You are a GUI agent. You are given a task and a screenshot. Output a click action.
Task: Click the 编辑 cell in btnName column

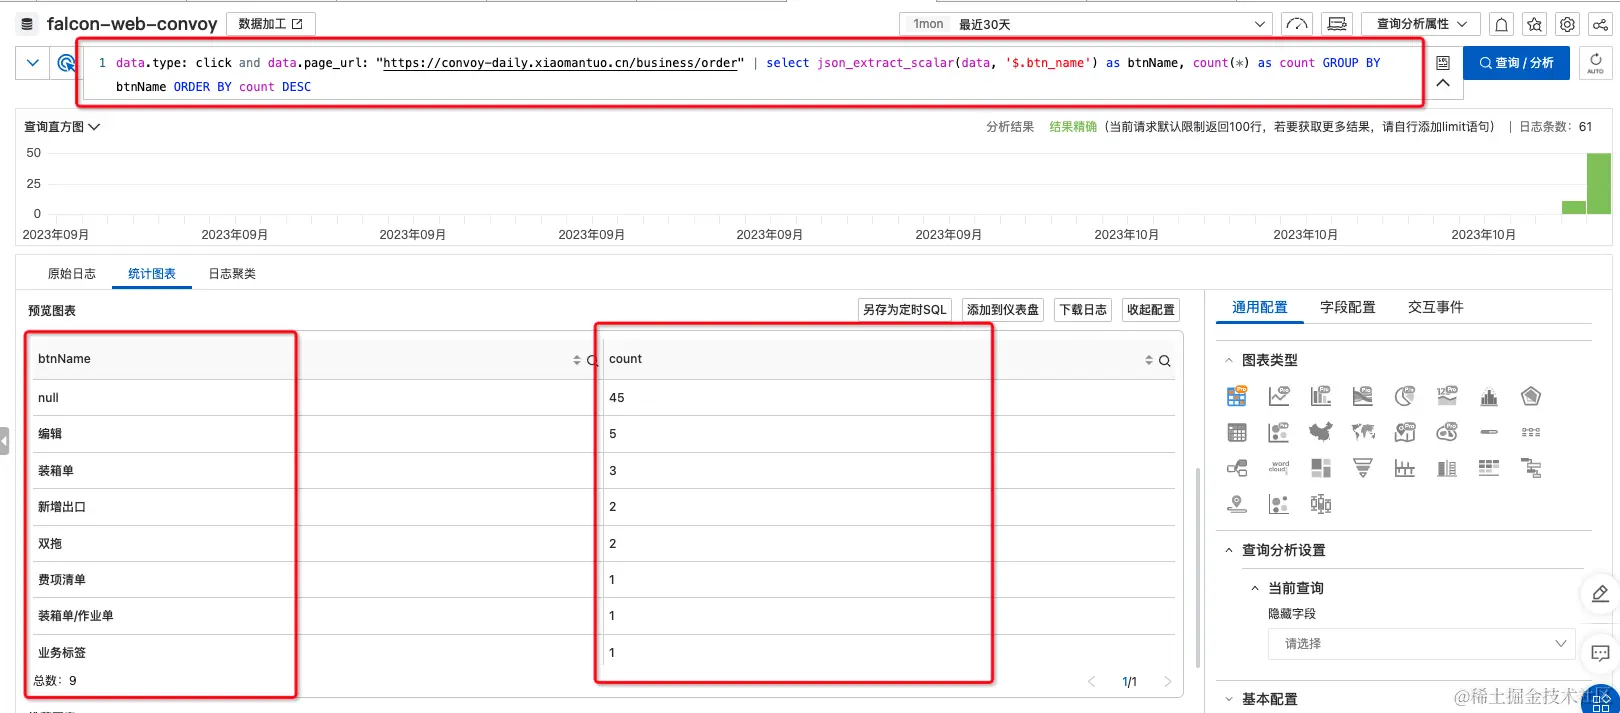point(50,434)
